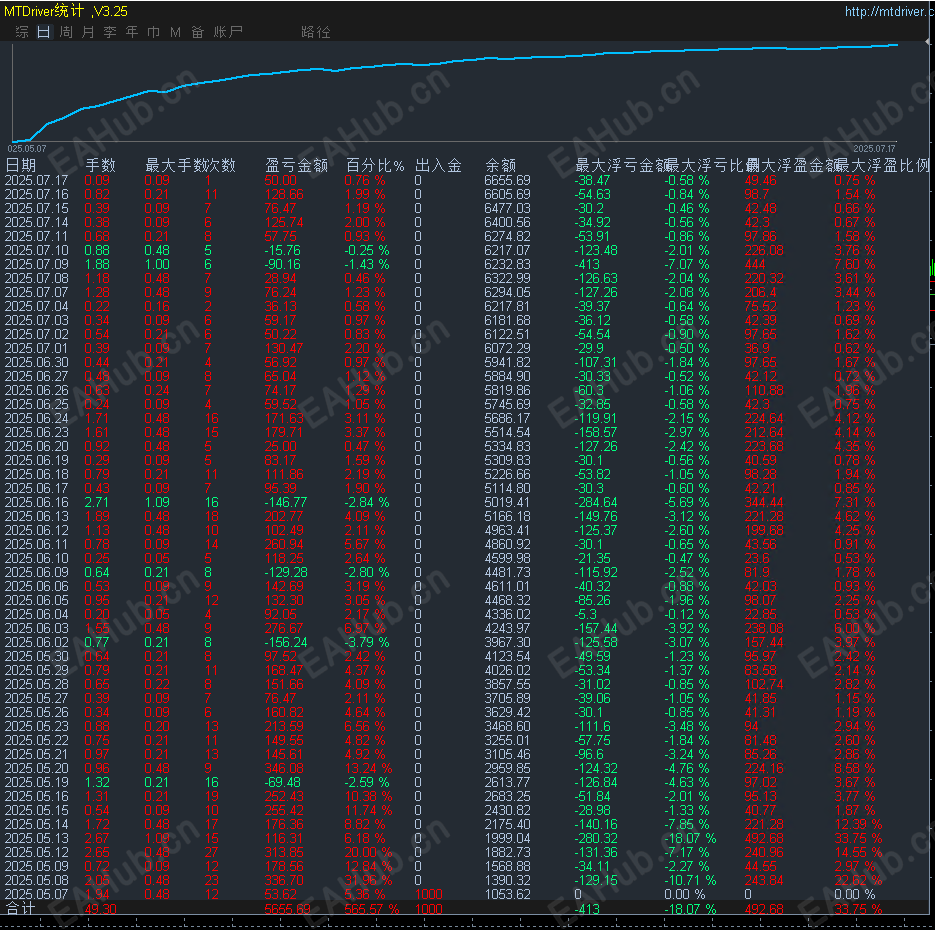Click the 百分比% column header
The image size is (935, 930).
coord(375,165)
